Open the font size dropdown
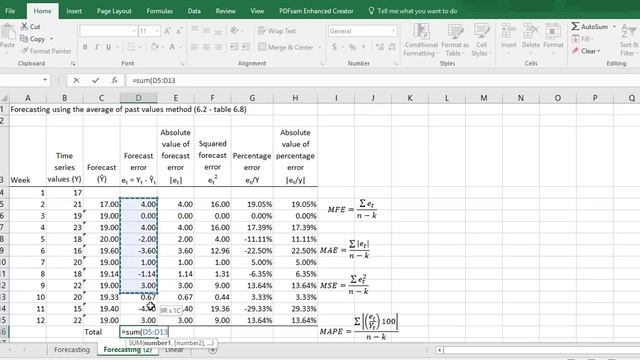 tap(157, 31)
